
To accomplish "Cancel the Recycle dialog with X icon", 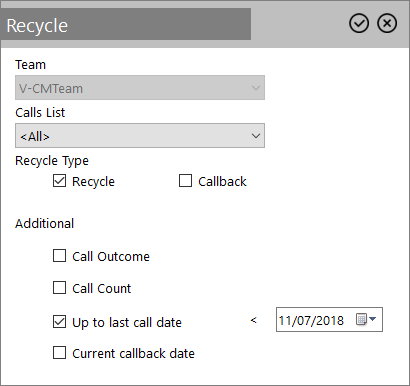I will point(387,24).
